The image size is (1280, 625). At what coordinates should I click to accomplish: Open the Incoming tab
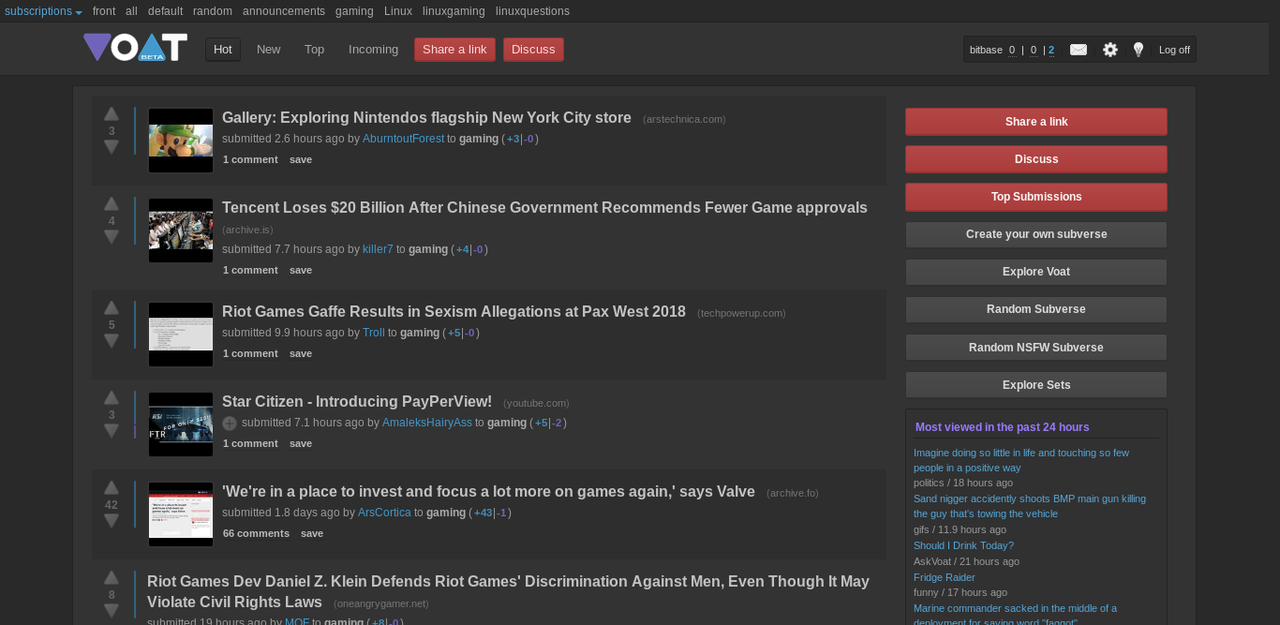pos(373,48)
